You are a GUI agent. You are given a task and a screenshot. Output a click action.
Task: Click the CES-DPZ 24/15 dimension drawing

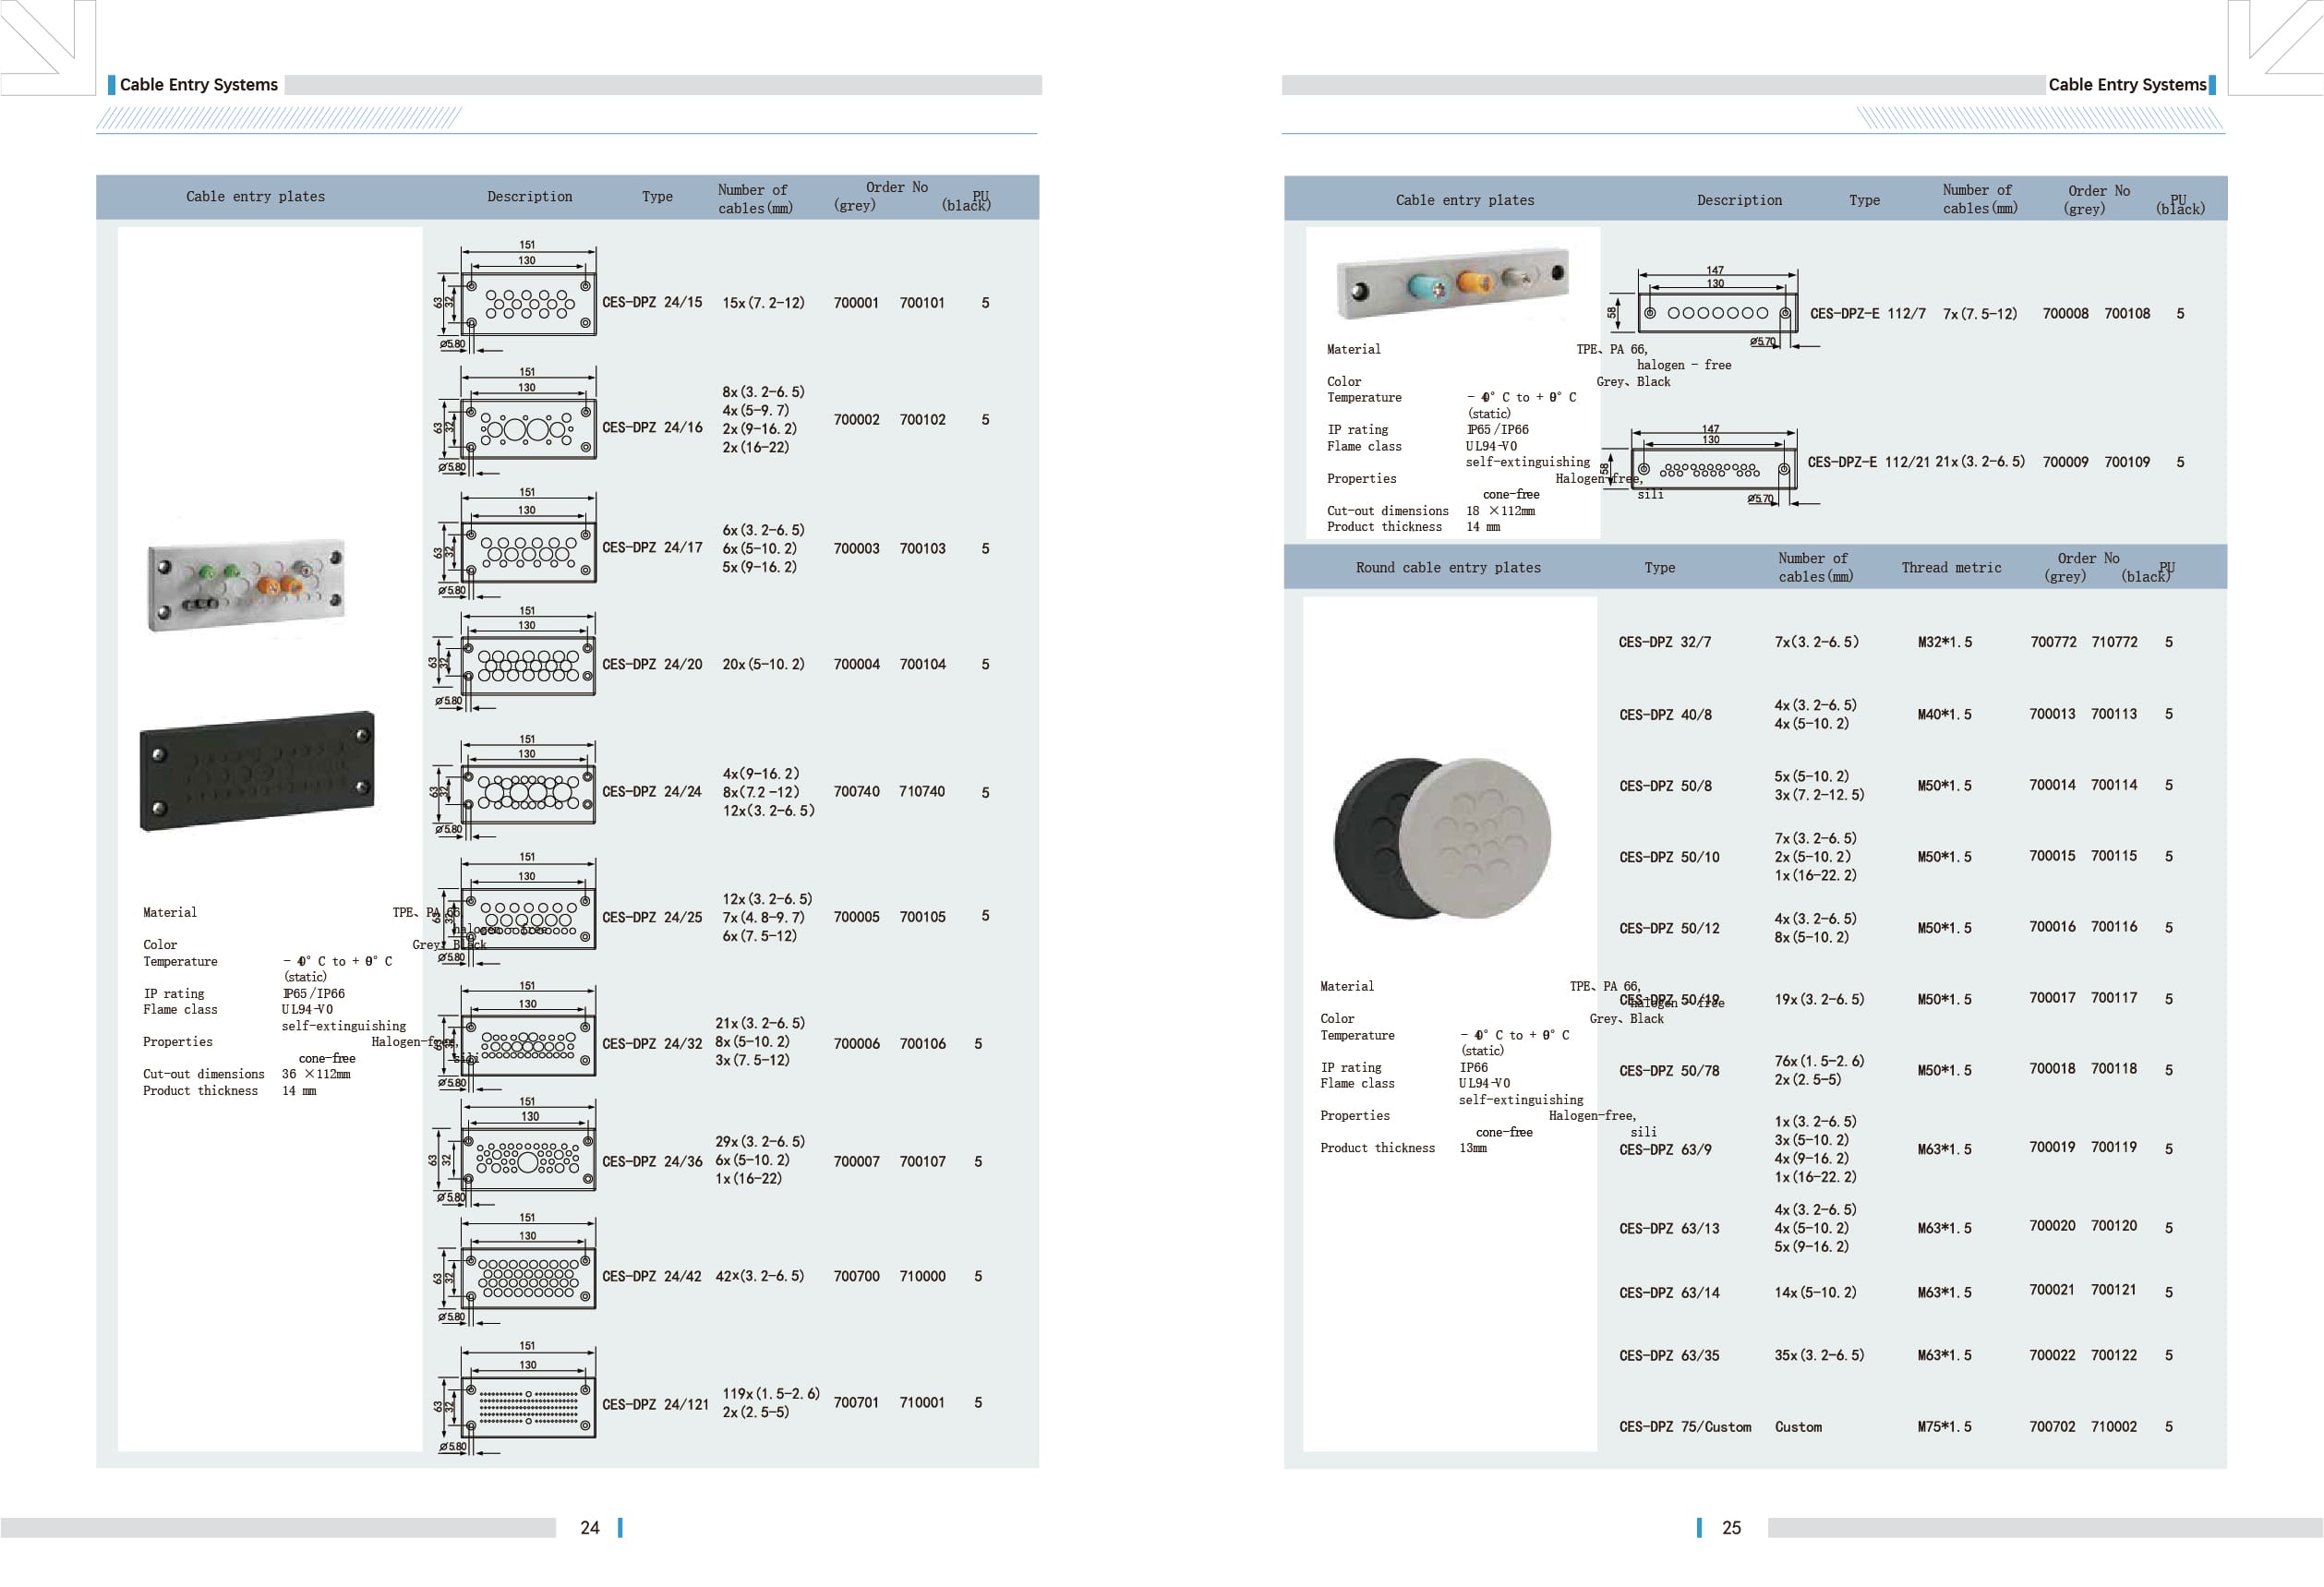pyautogui.click(x=527, y=302)
